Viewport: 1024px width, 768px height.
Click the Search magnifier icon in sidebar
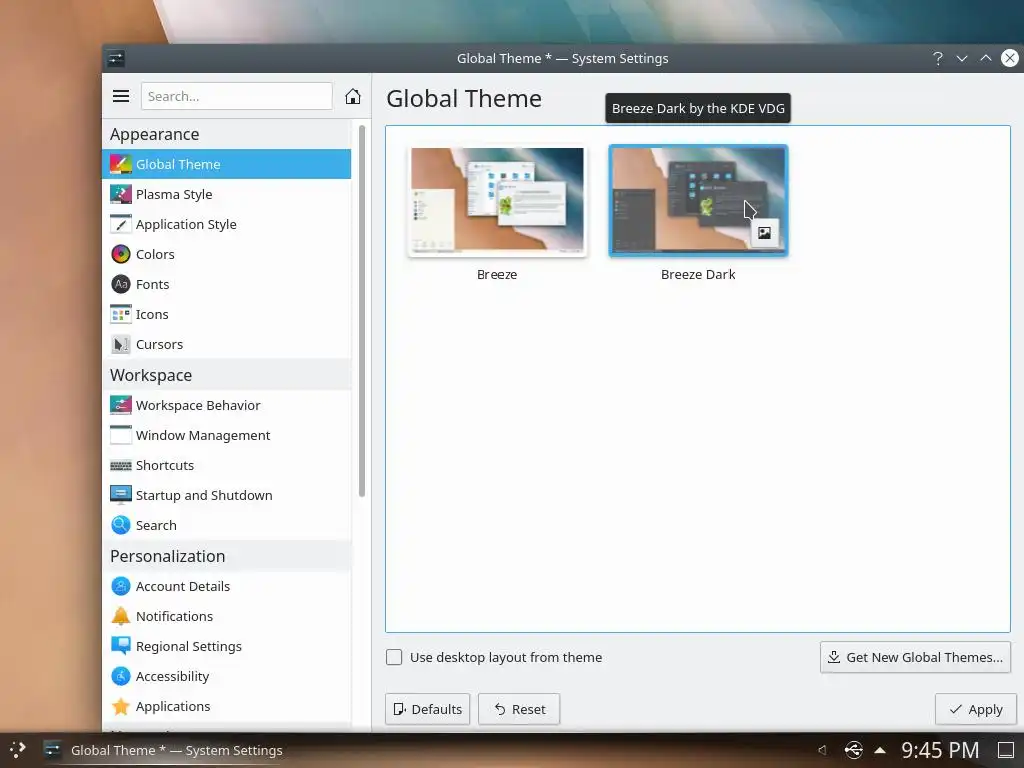click(121, 525)
